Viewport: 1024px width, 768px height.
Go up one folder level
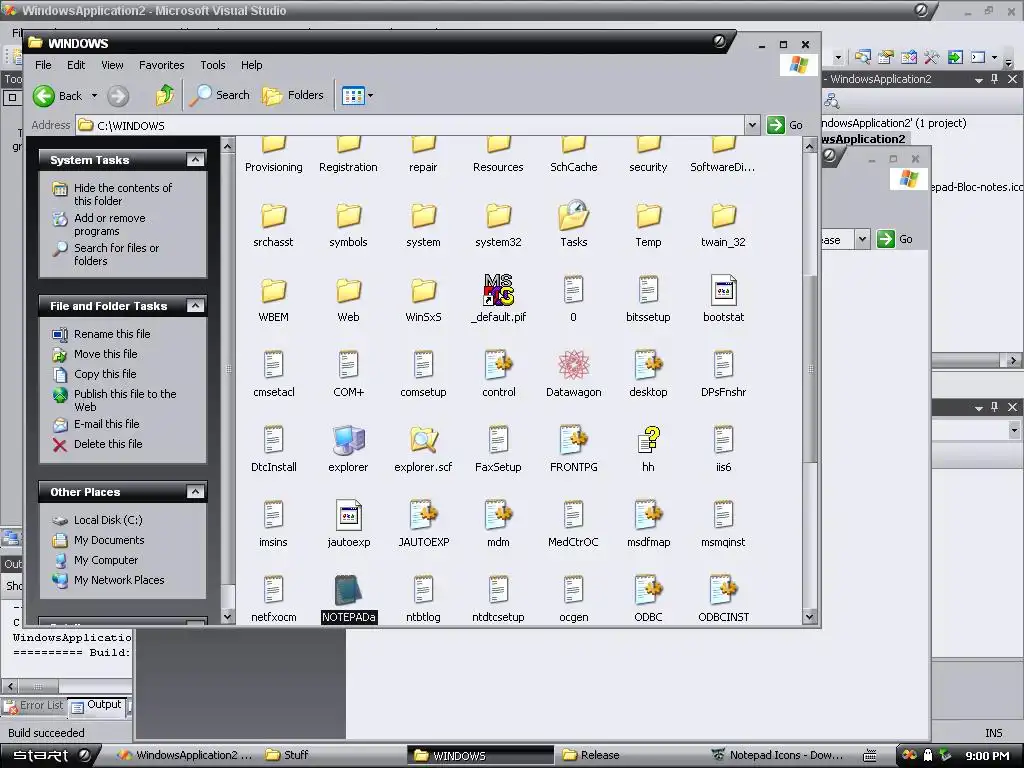(x=165, y=95)
